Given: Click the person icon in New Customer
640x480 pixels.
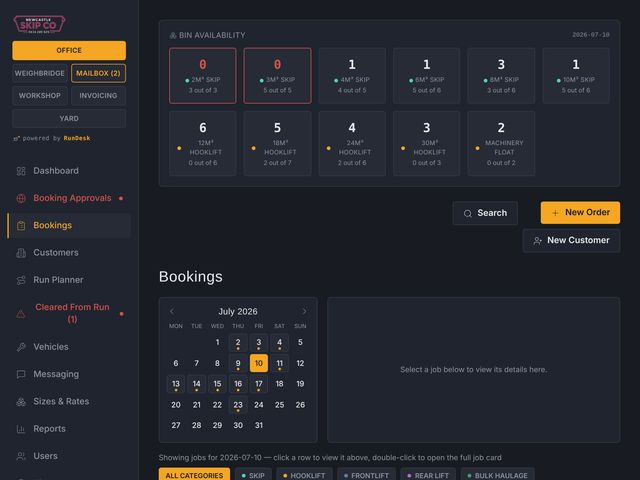Looking at the screenshot, I should (x=538, y=241).
